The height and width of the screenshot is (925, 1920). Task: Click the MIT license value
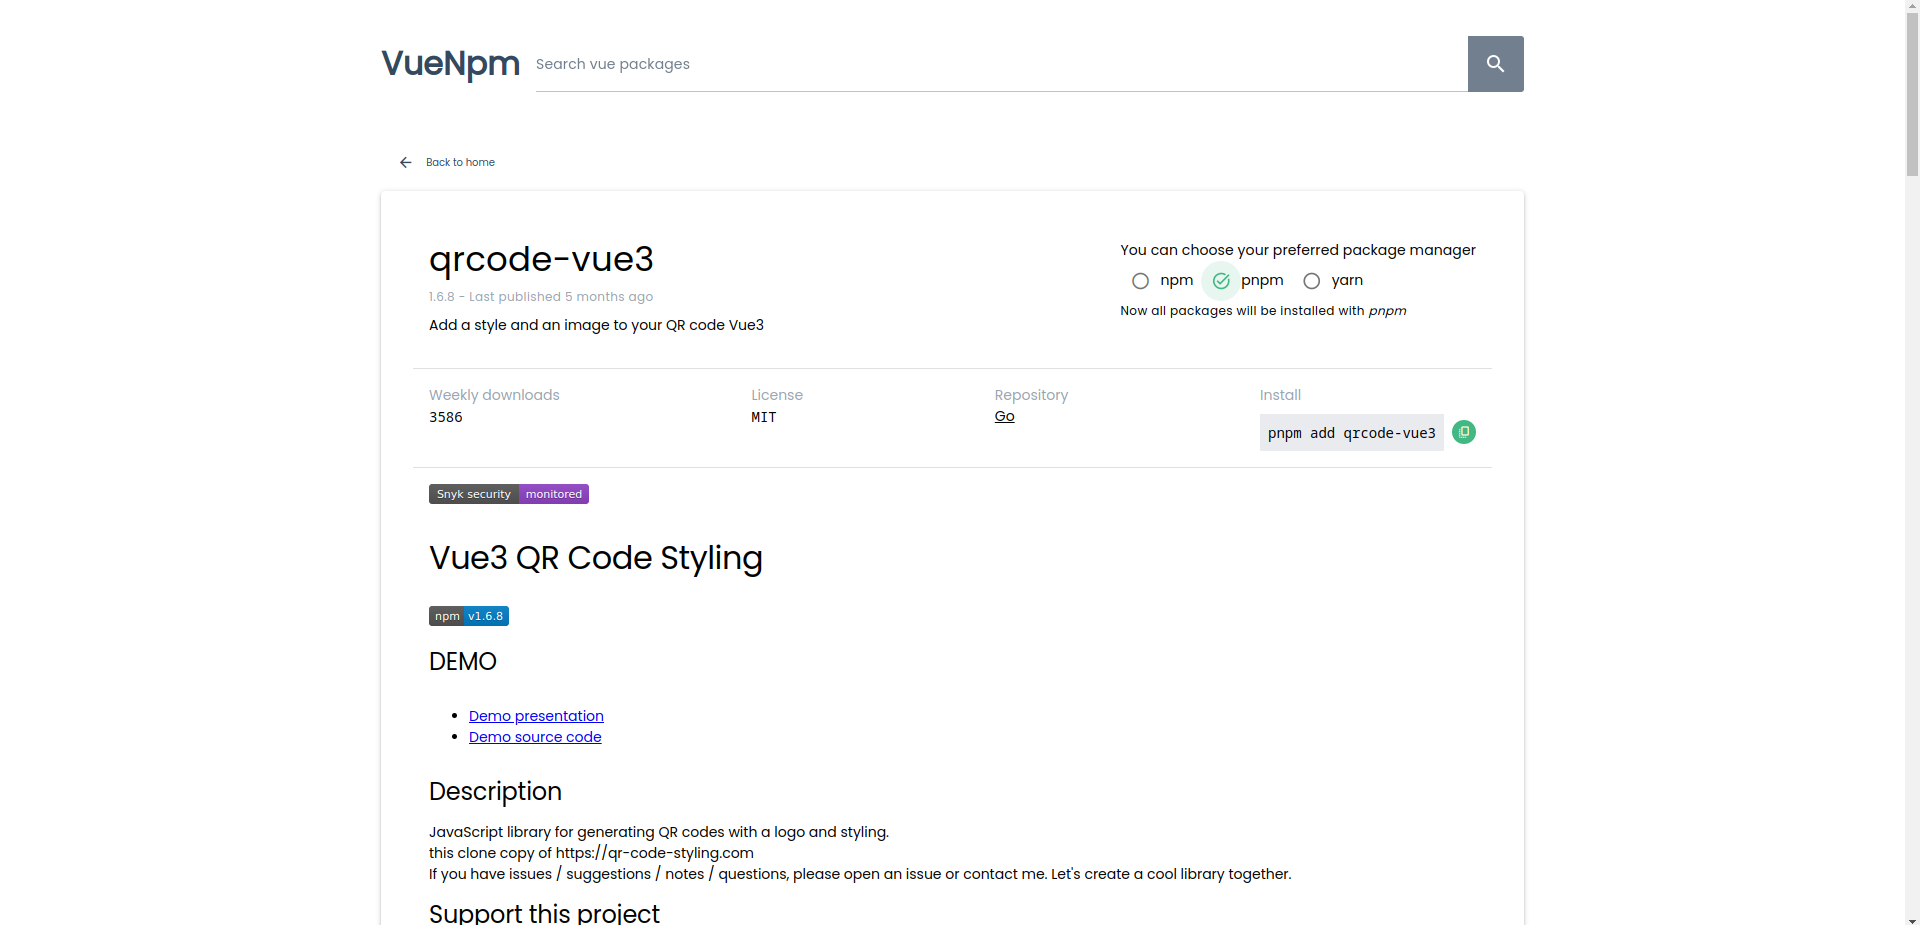click(764, 417)
